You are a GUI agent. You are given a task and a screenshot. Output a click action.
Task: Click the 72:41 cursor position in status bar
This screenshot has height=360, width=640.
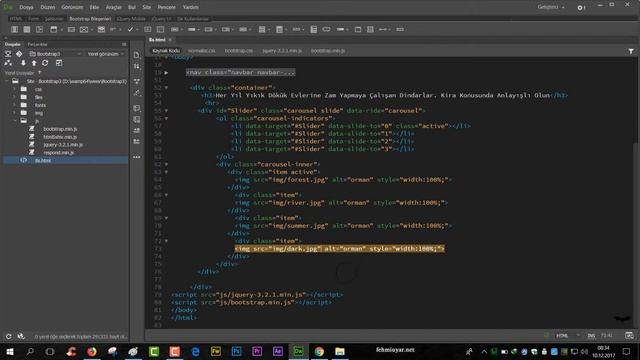[x=607, y=336]
